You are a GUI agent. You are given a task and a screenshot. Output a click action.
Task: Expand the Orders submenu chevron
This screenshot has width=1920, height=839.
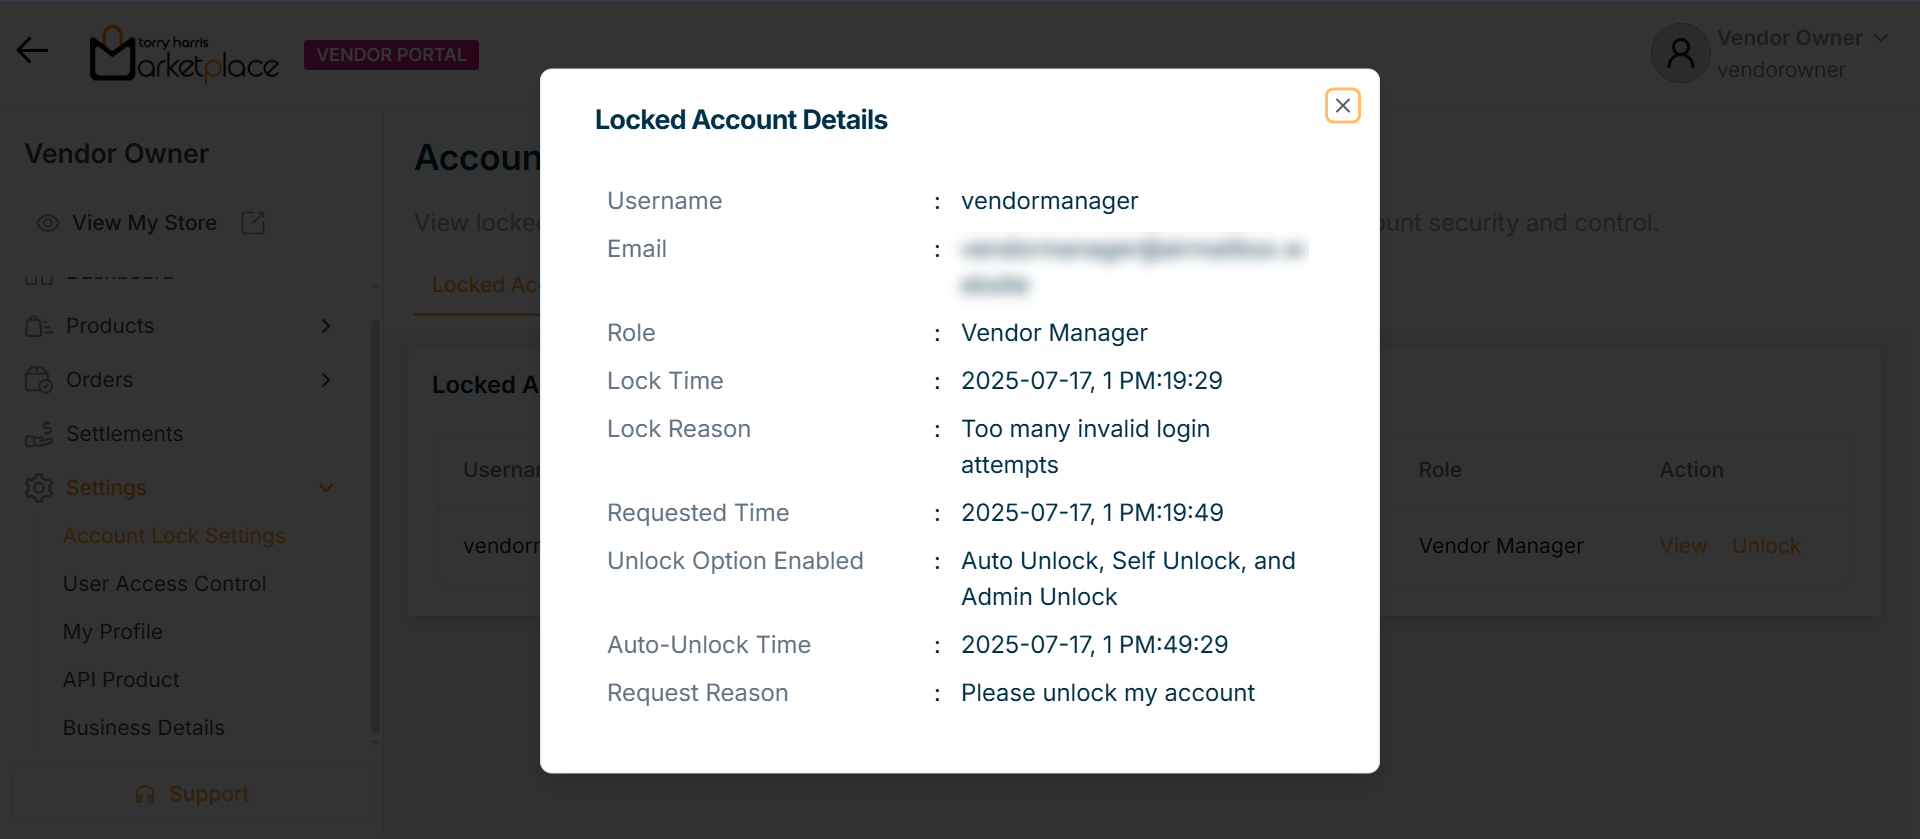coord(325,380)
